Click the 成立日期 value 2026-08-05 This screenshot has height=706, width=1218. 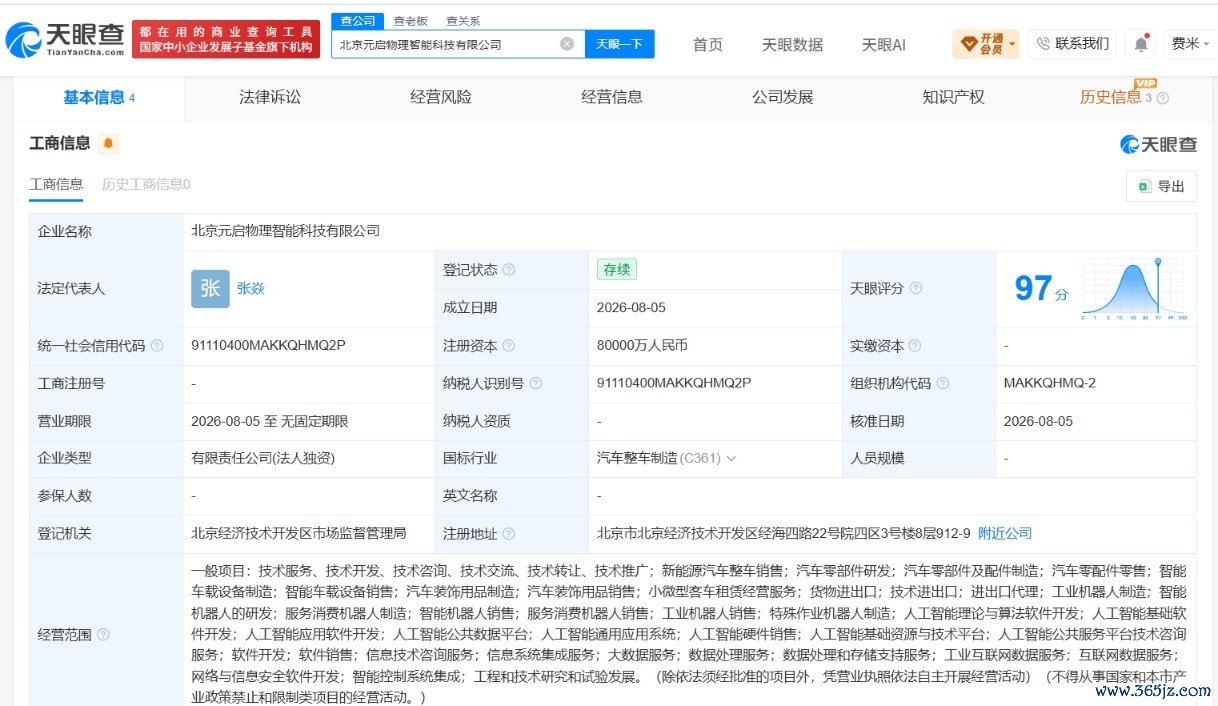[x=631, y=308]
